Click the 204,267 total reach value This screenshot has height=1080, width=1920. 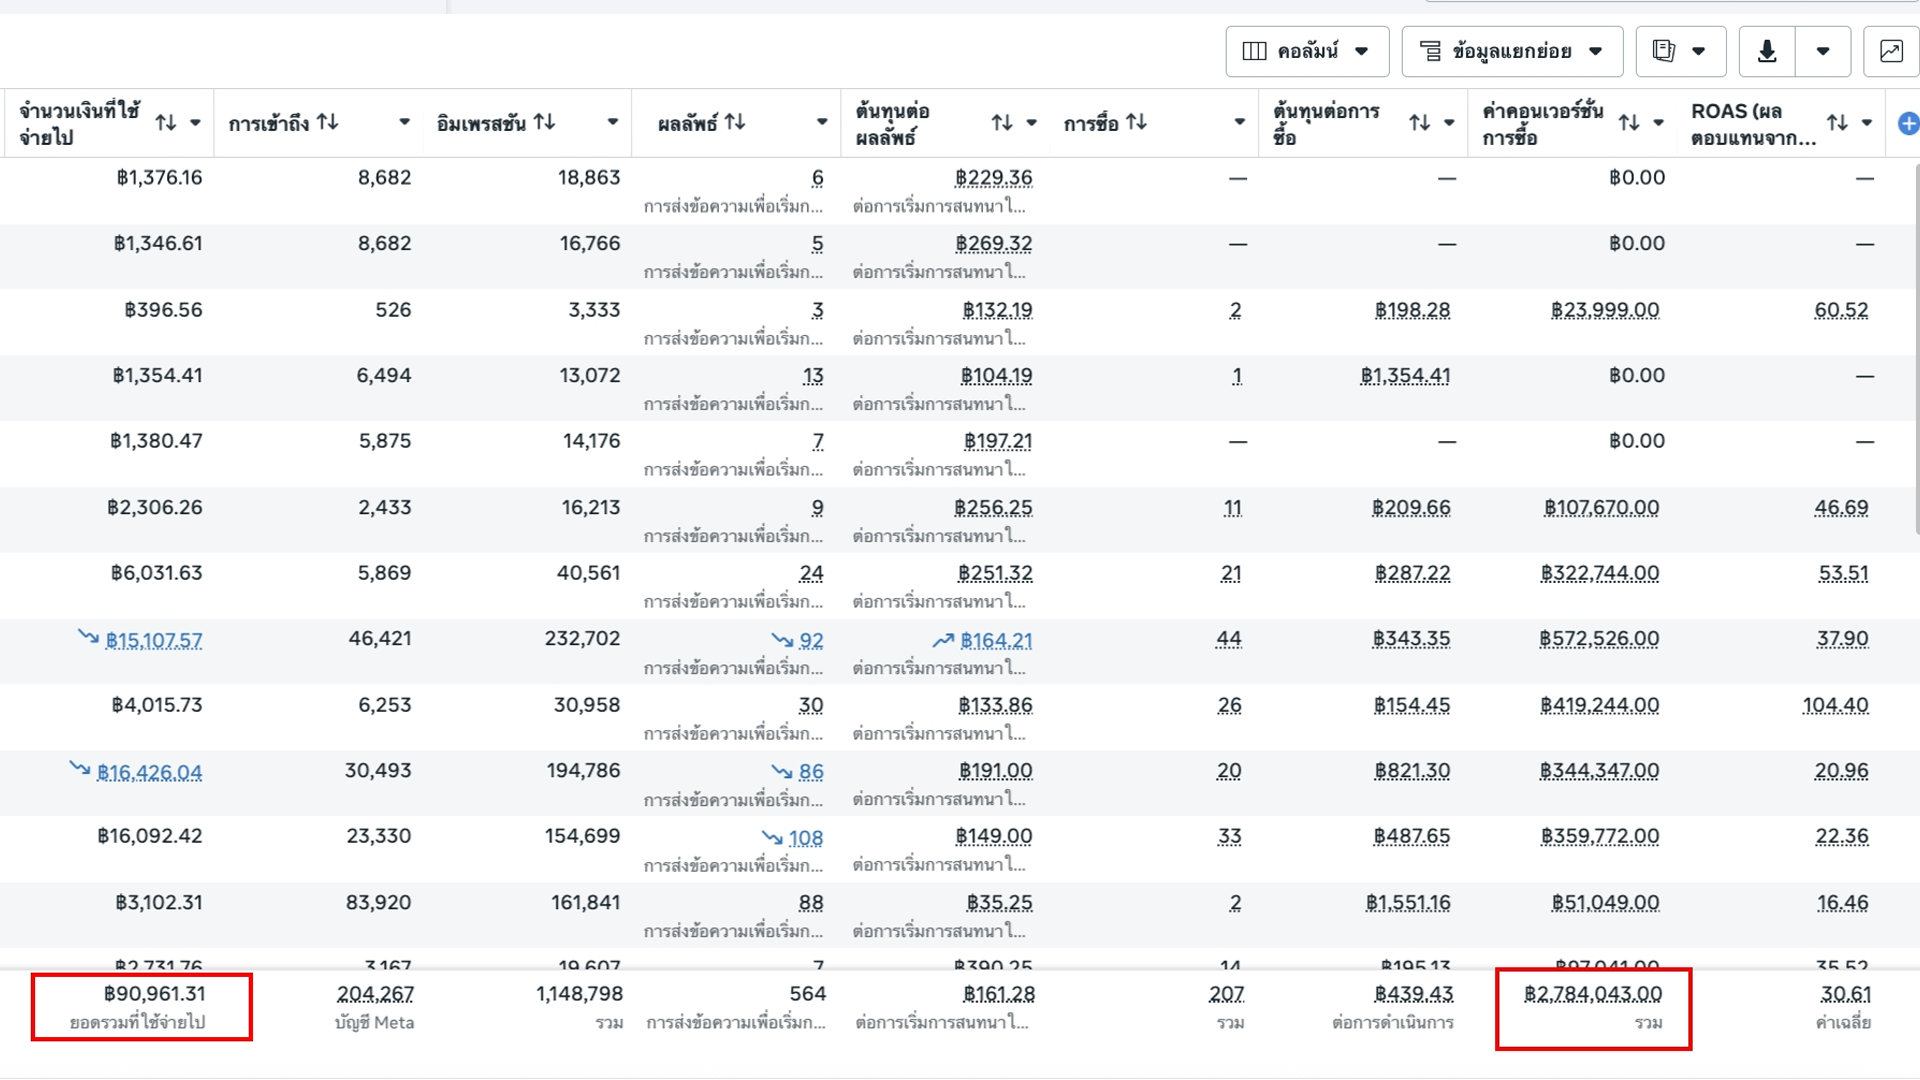375,994
